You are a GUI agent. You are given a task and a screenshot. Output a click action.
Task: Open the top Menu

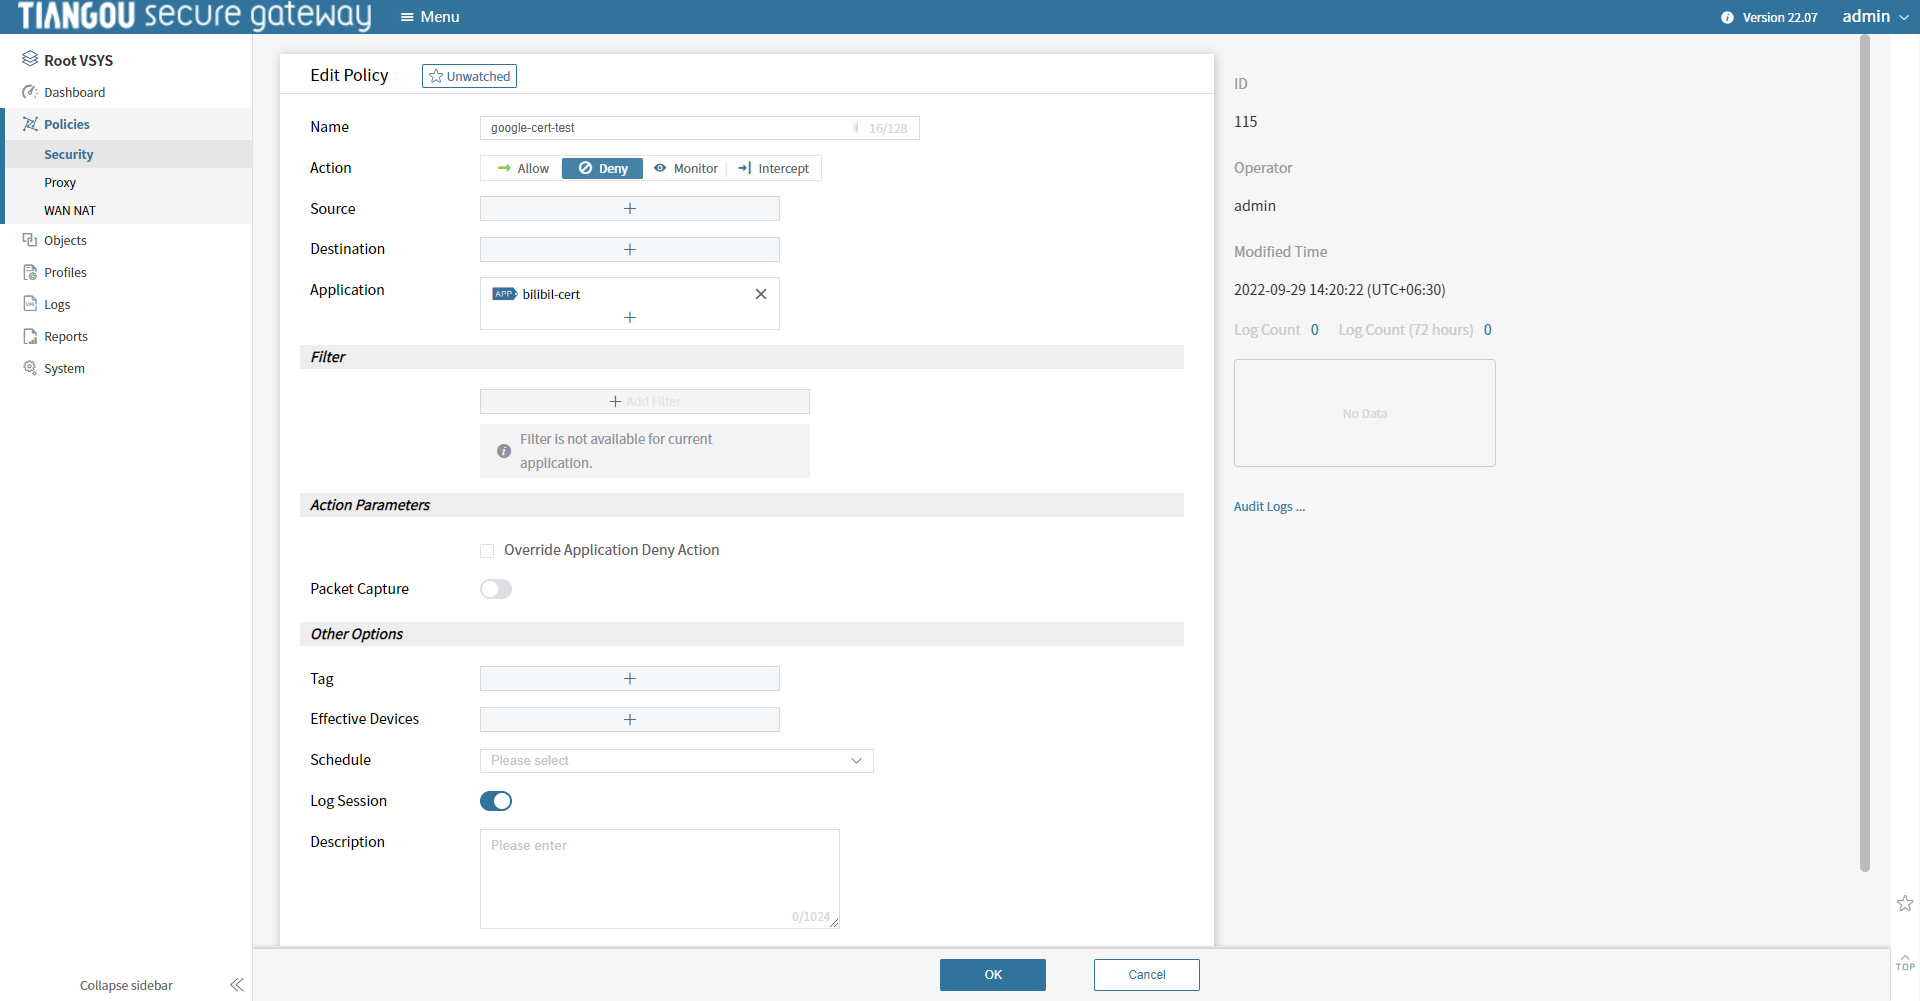430,17
